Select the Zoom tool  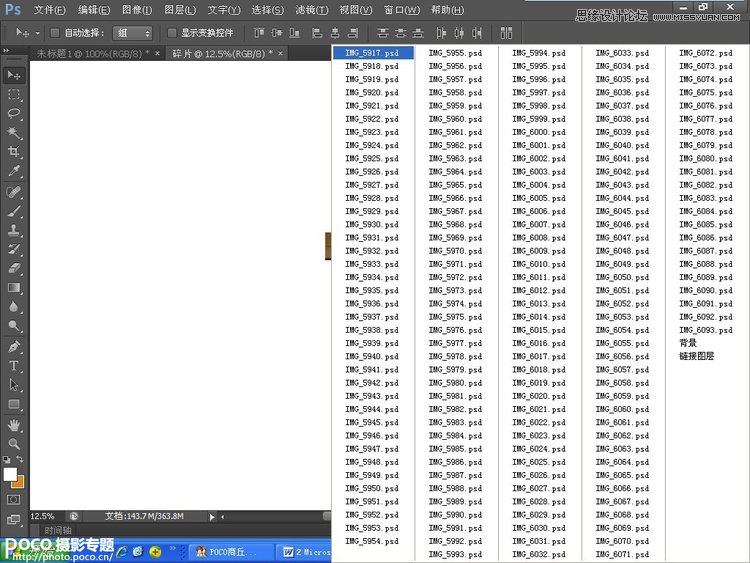14,444
